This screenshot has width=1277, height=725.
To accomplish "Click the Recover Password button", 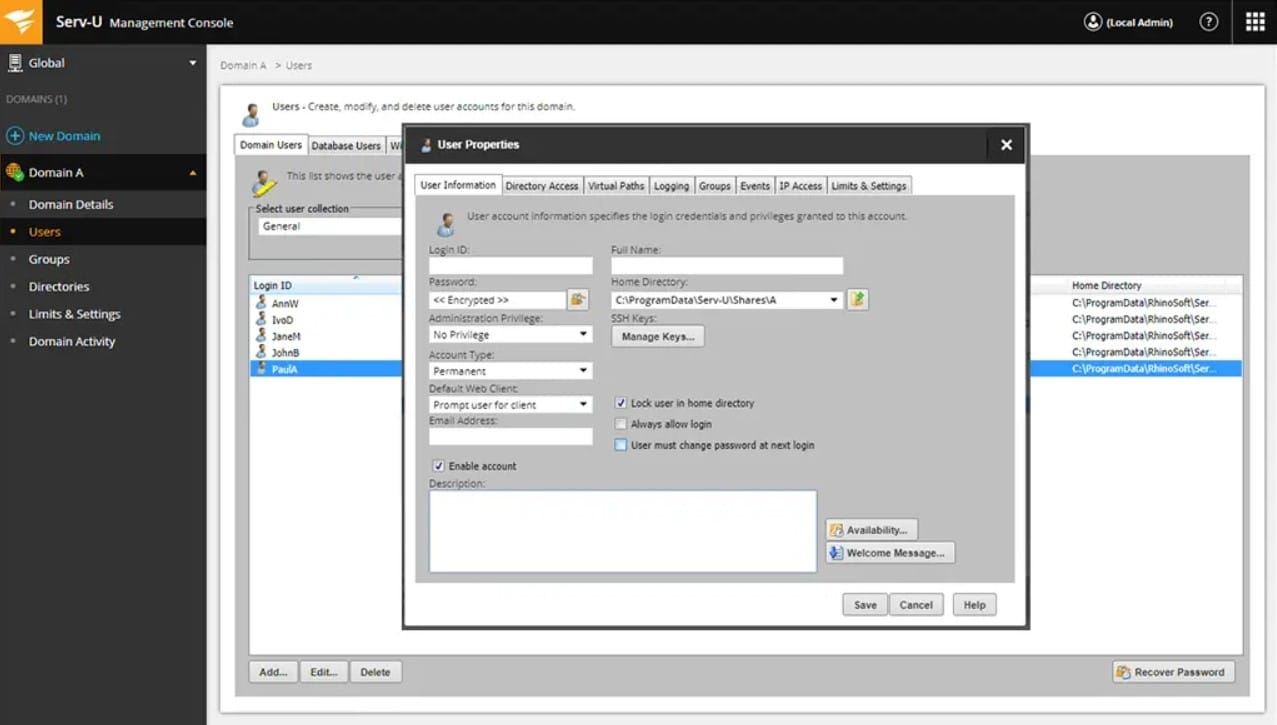I will click(x=1174, y=672).
